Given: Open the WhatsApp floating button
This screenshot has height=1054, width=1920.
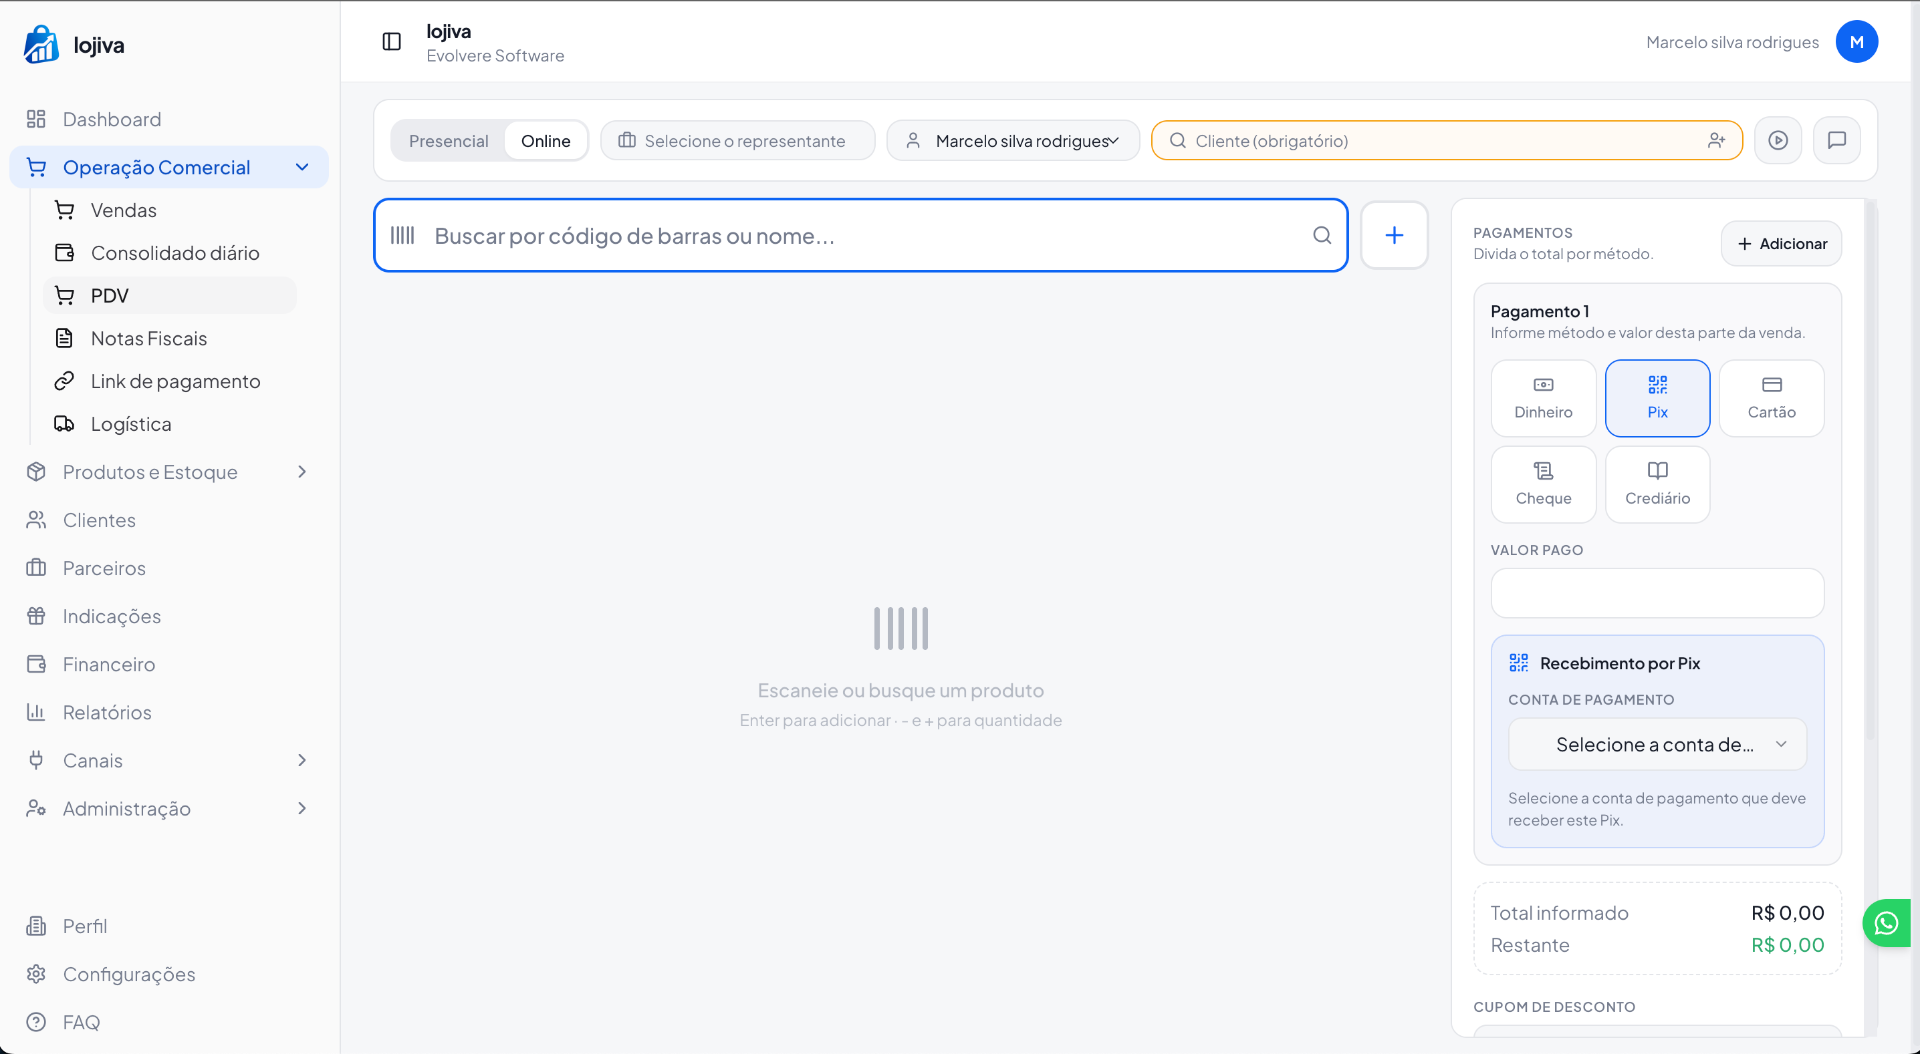Looking at the screenshot, I should [x=1886, y=923].
